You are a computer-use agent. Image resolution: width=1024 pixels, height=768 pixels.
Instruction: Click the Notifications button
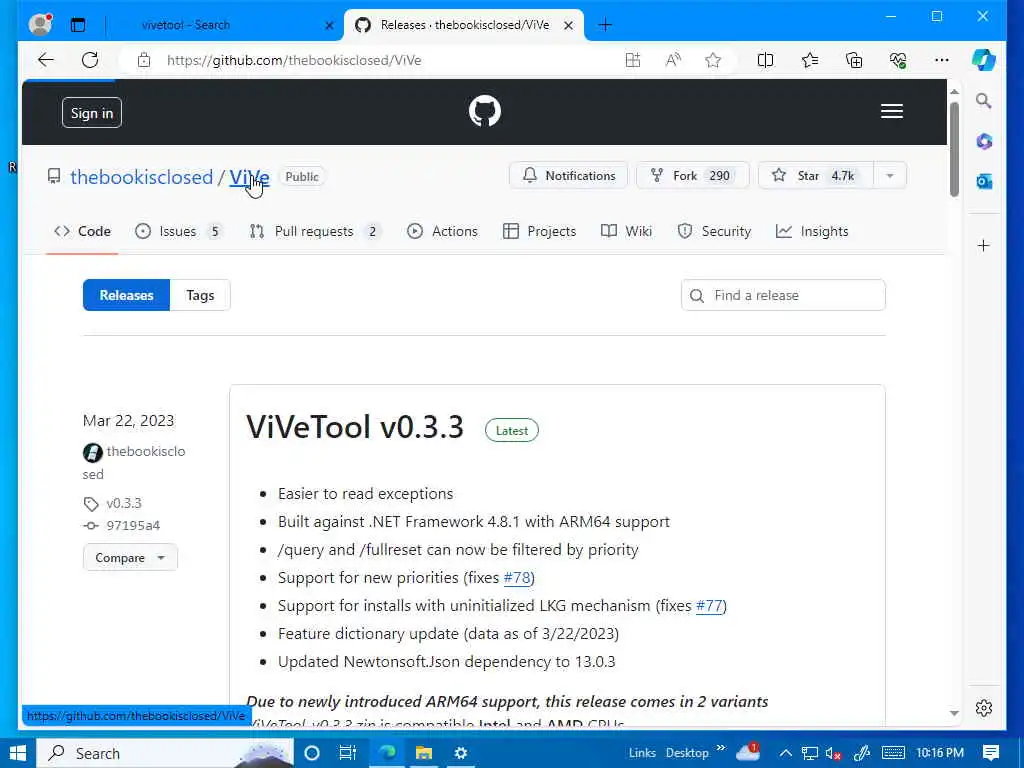(x=568, y=176)
